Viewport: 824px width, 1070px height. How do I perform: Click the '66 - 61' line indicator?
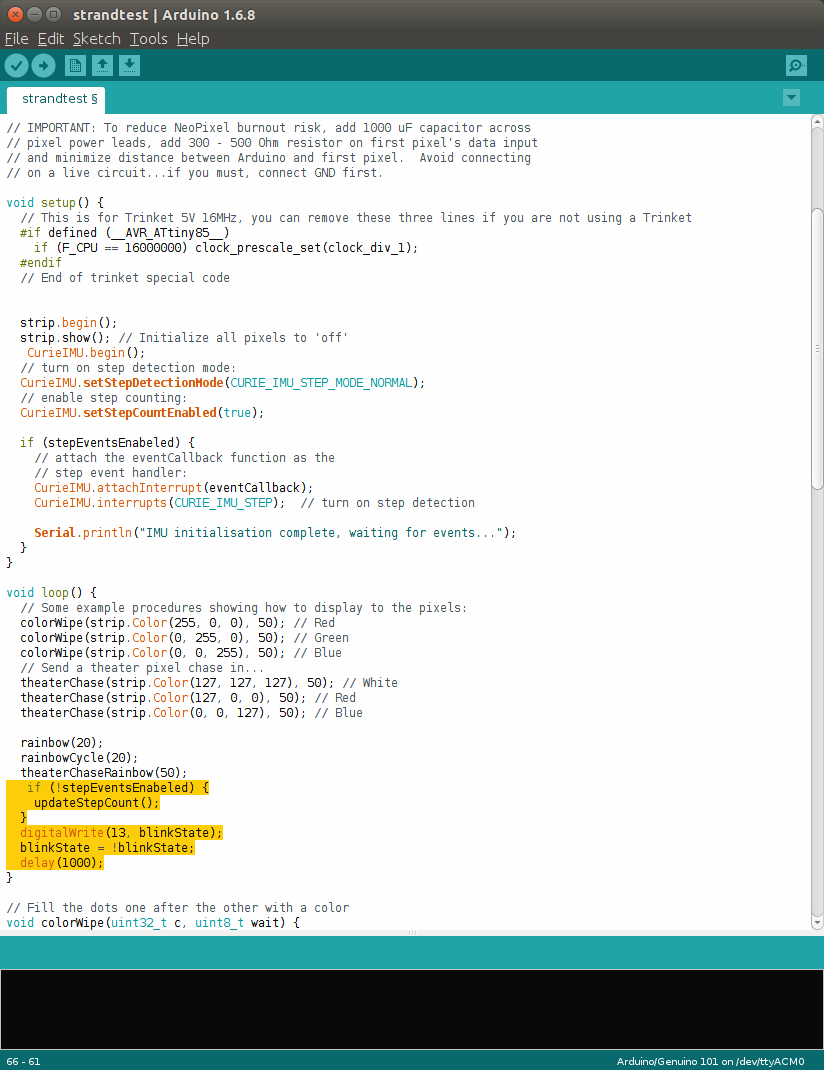point(23,1062)
